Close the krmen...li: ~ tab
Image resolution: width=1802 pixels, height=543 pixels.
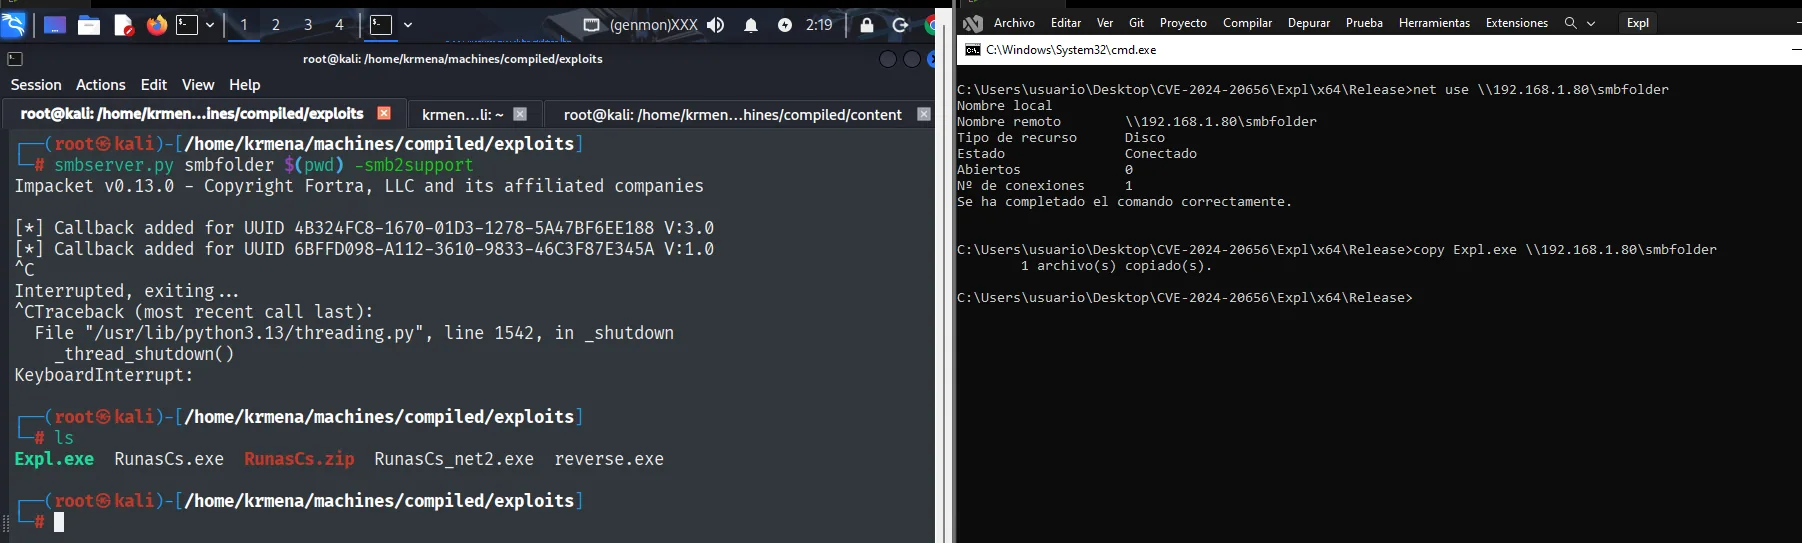520,115
